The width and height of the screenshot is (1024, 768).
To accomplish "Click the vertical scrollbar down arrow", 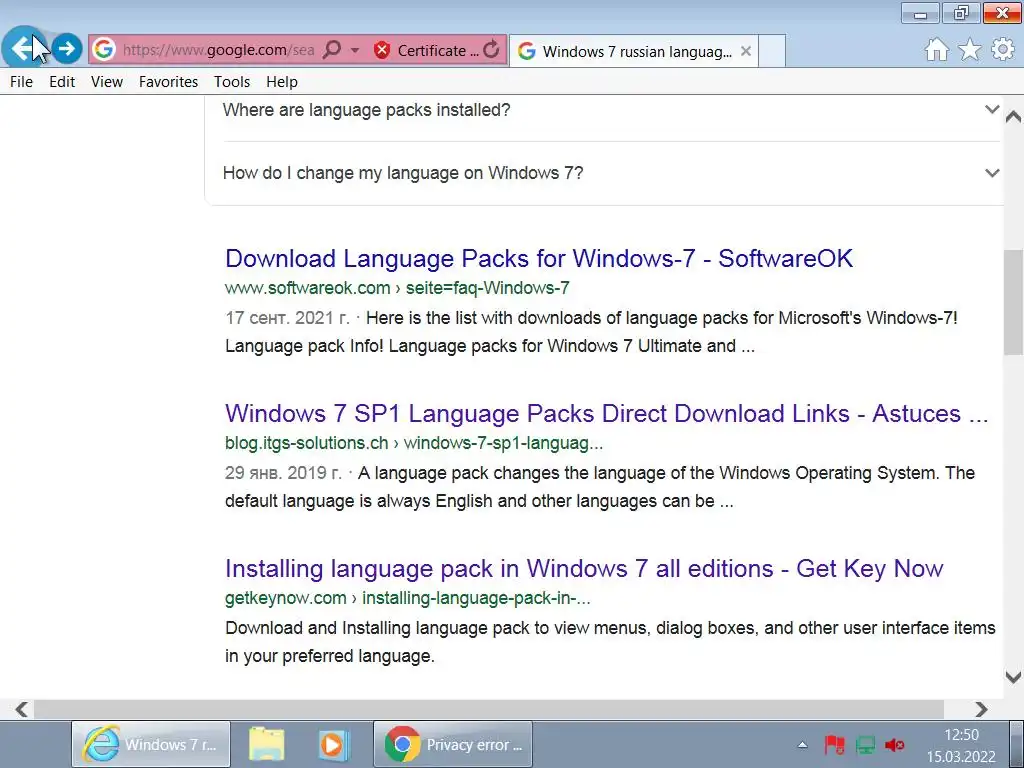I will 1014,677.
